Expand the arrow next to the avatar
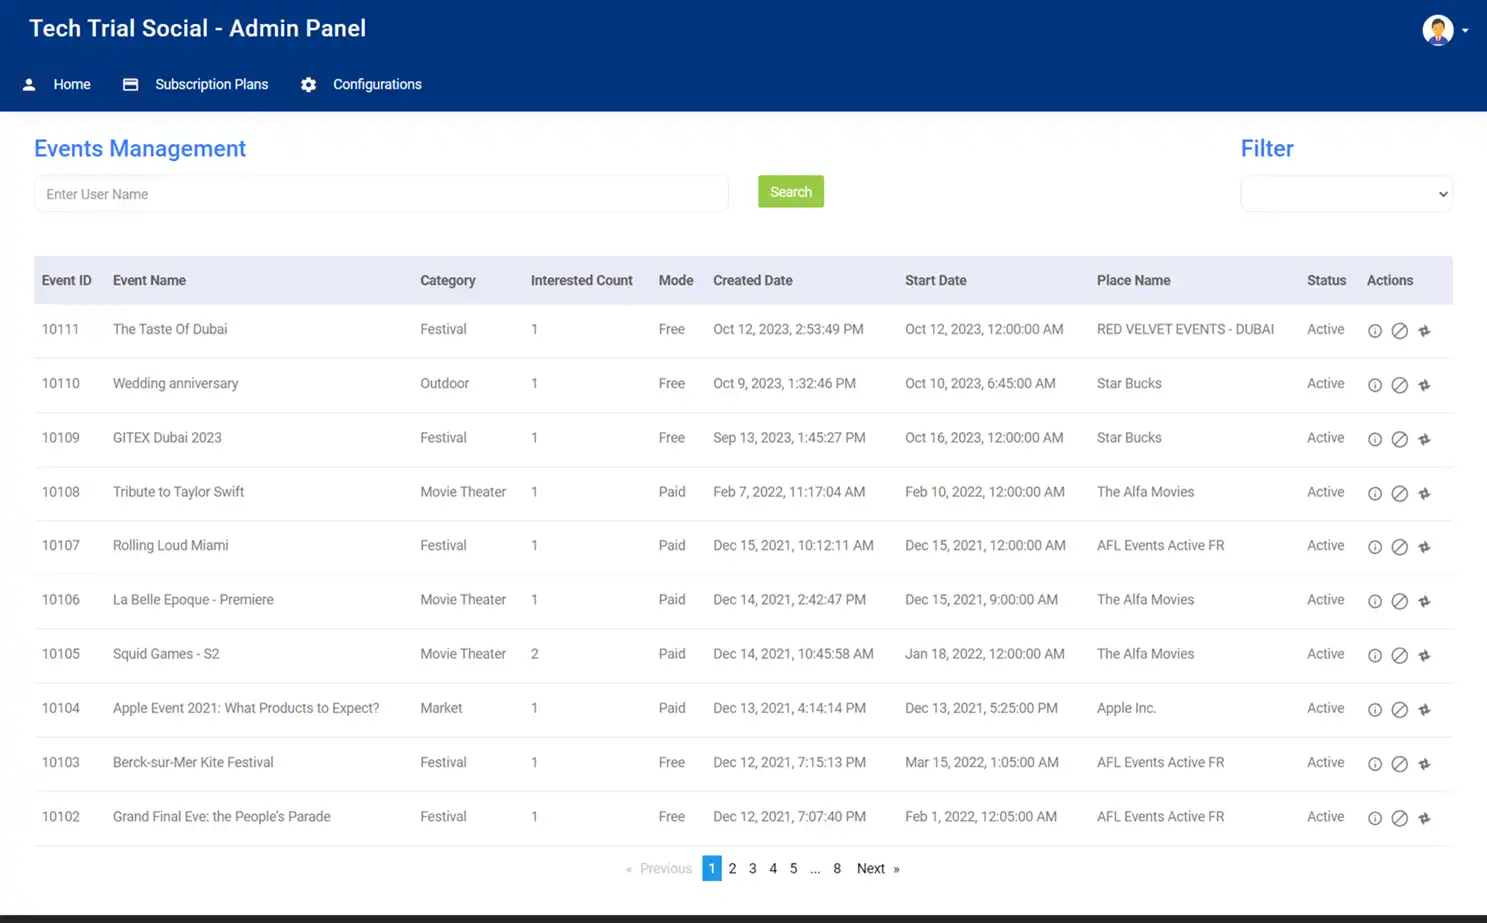The image size is (1487, 923). tap(1465, 32)
